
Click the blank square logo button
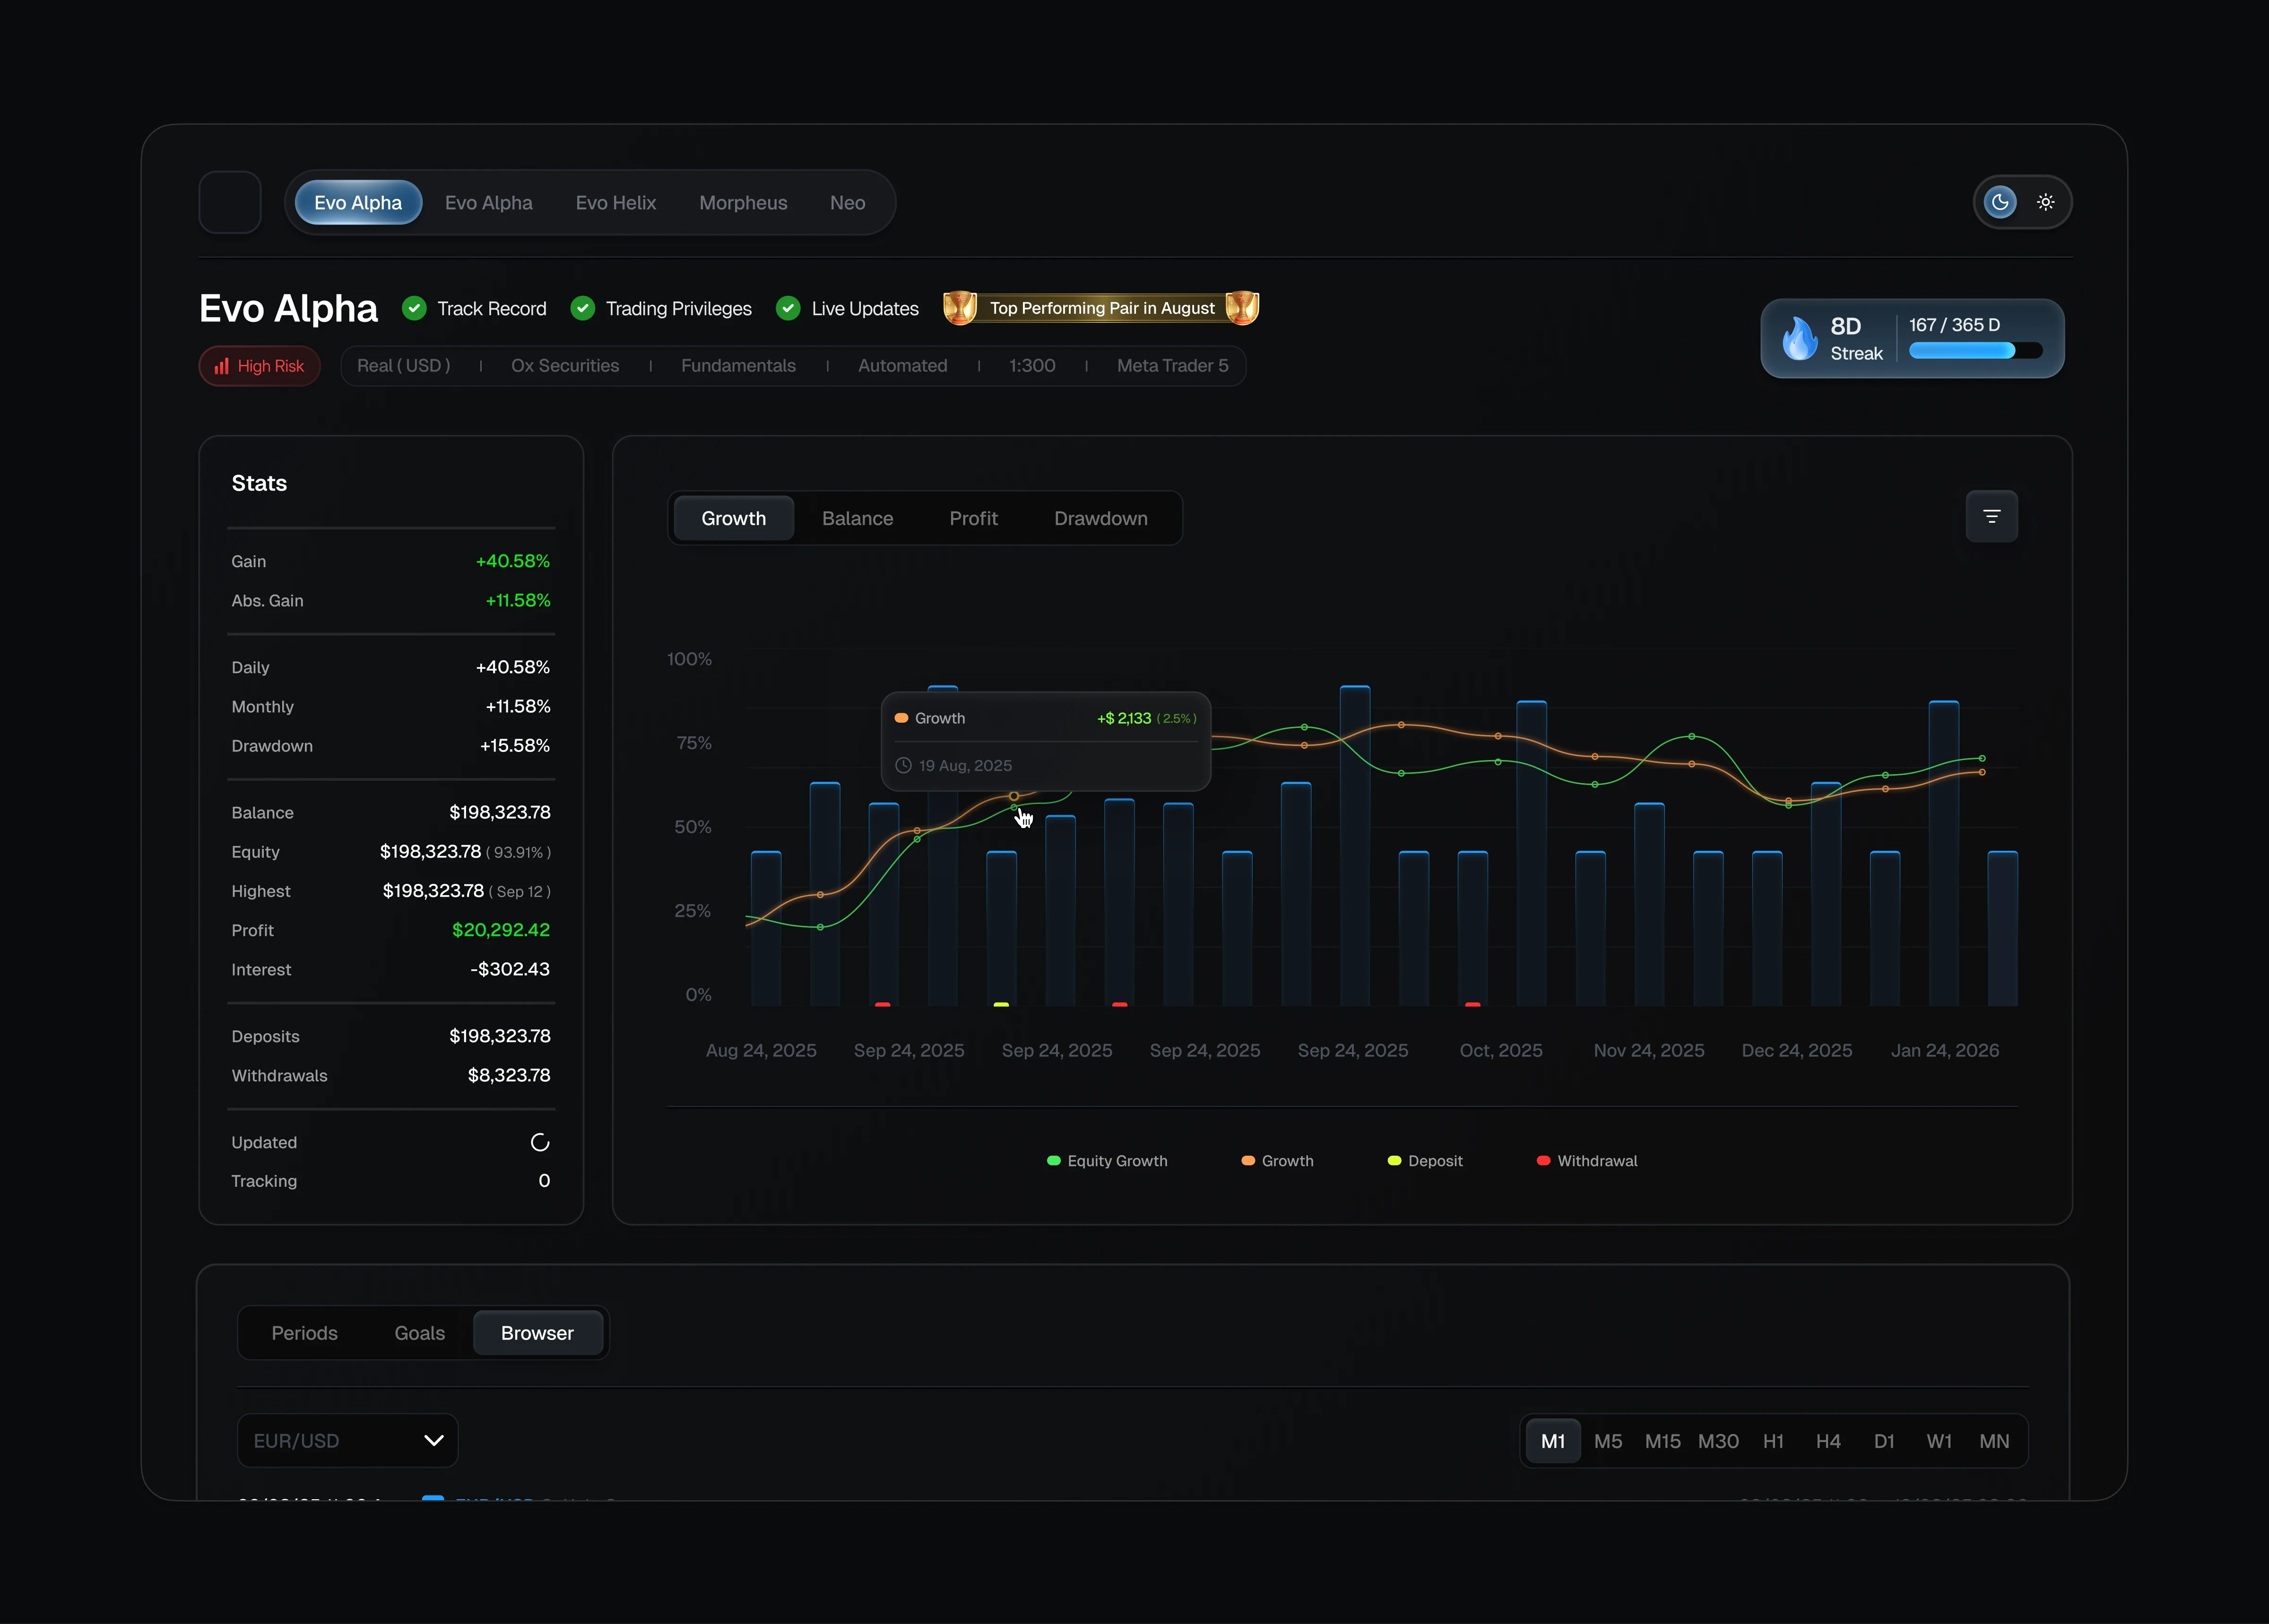(230, 202)
